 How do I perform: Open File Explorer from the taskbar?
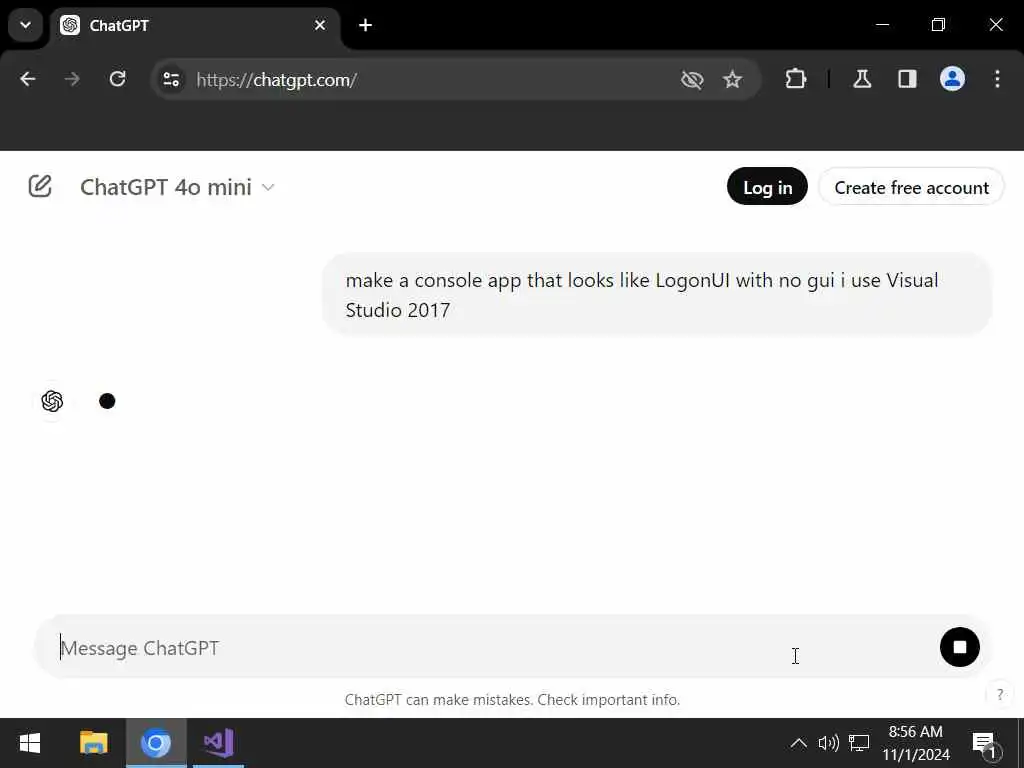click(93, 743)
